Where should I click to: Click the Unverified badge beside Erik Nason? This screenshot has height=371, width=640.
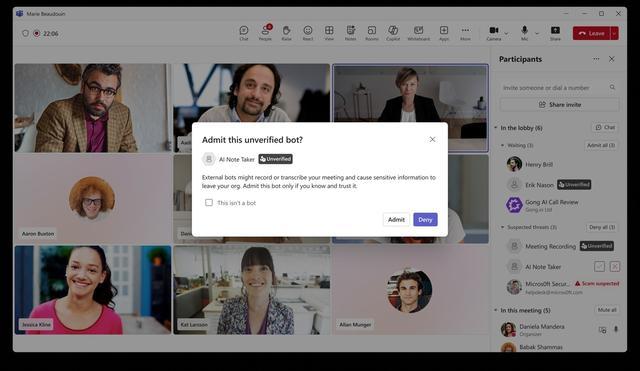[574, 184]
